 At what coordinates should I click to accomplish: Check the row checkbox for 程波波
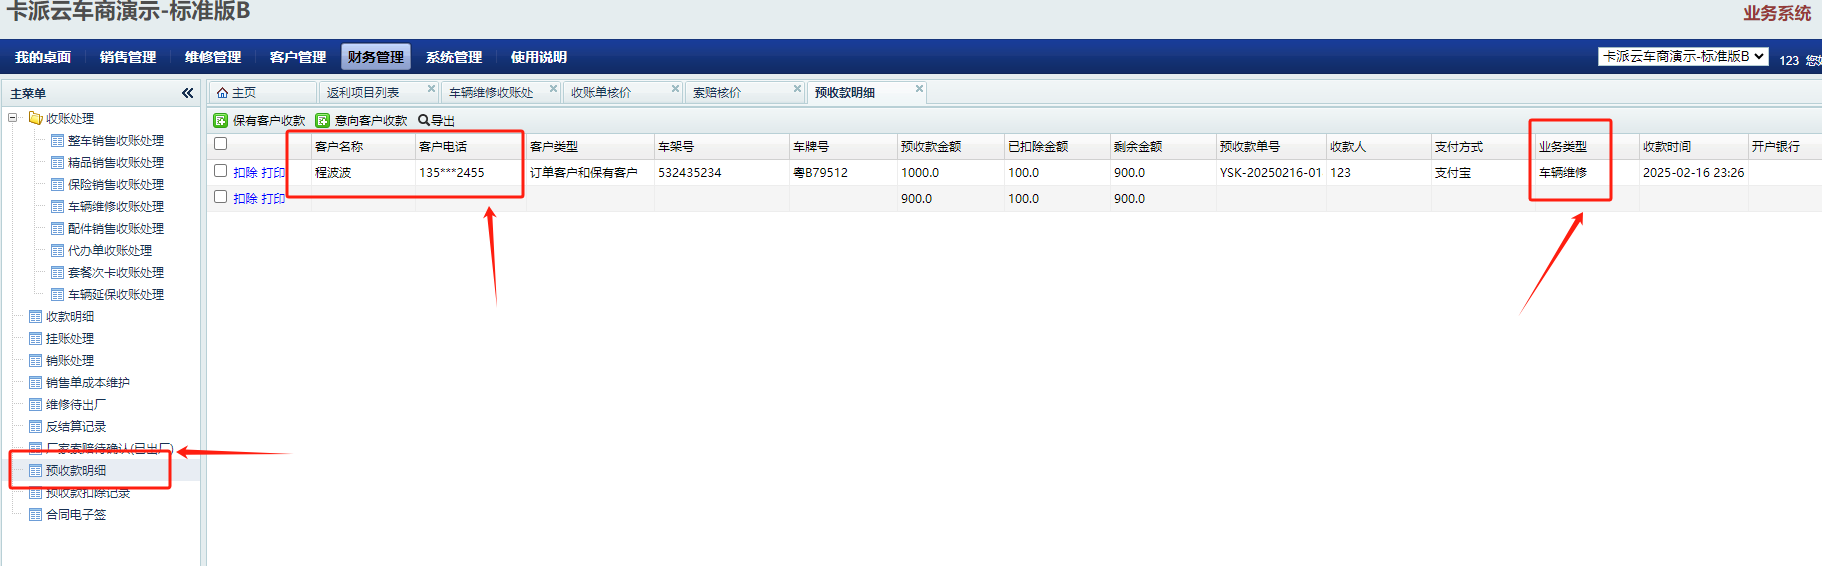pos(221,171)
